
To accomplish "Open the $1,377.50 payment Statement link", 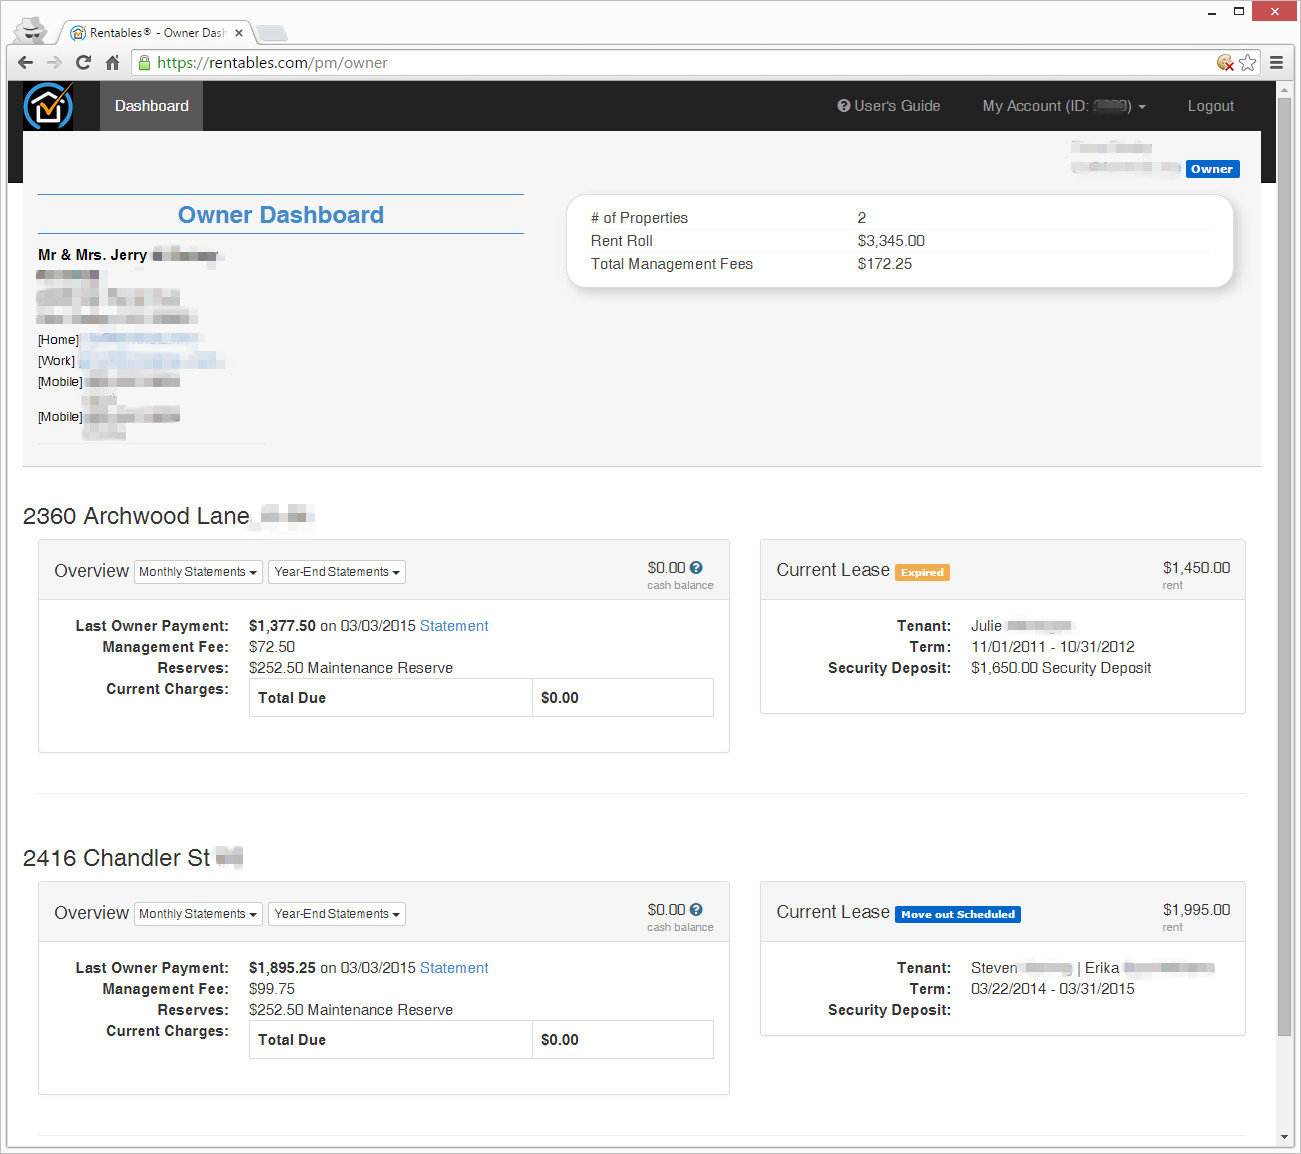I will pyautogui.click(x=454, y=626).
